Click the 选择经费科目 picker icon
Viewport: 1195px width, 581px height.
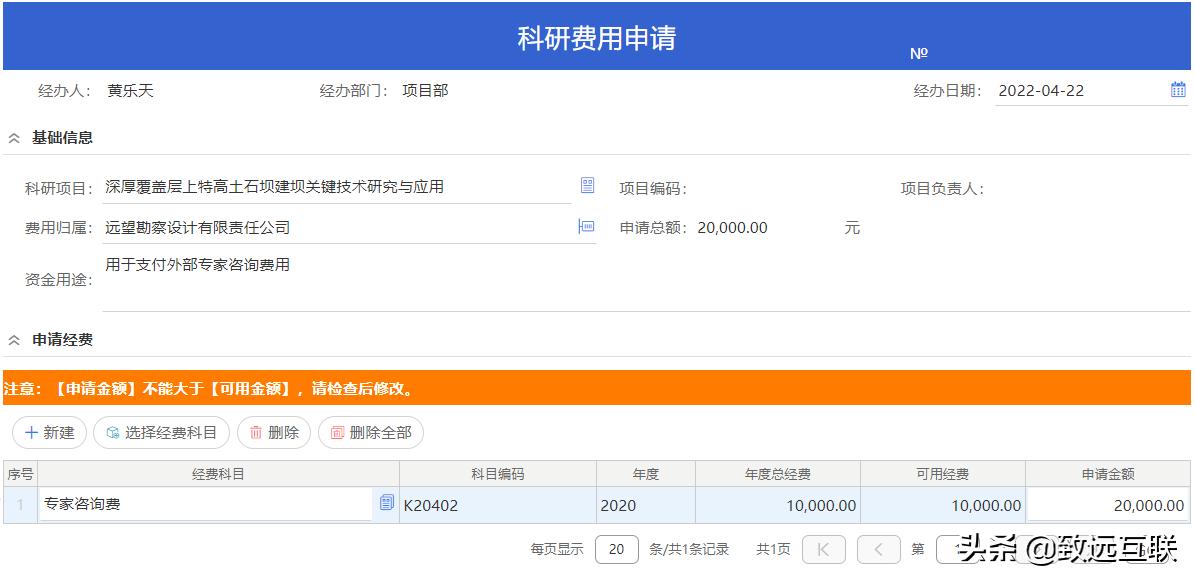click(110, 433)
